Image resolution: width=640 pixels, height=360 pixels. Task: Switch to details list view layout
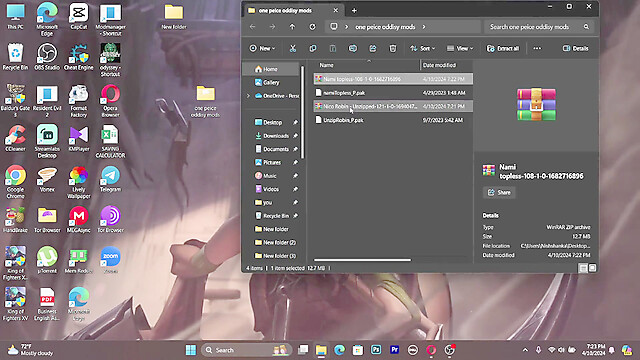(x=583, y=268)
